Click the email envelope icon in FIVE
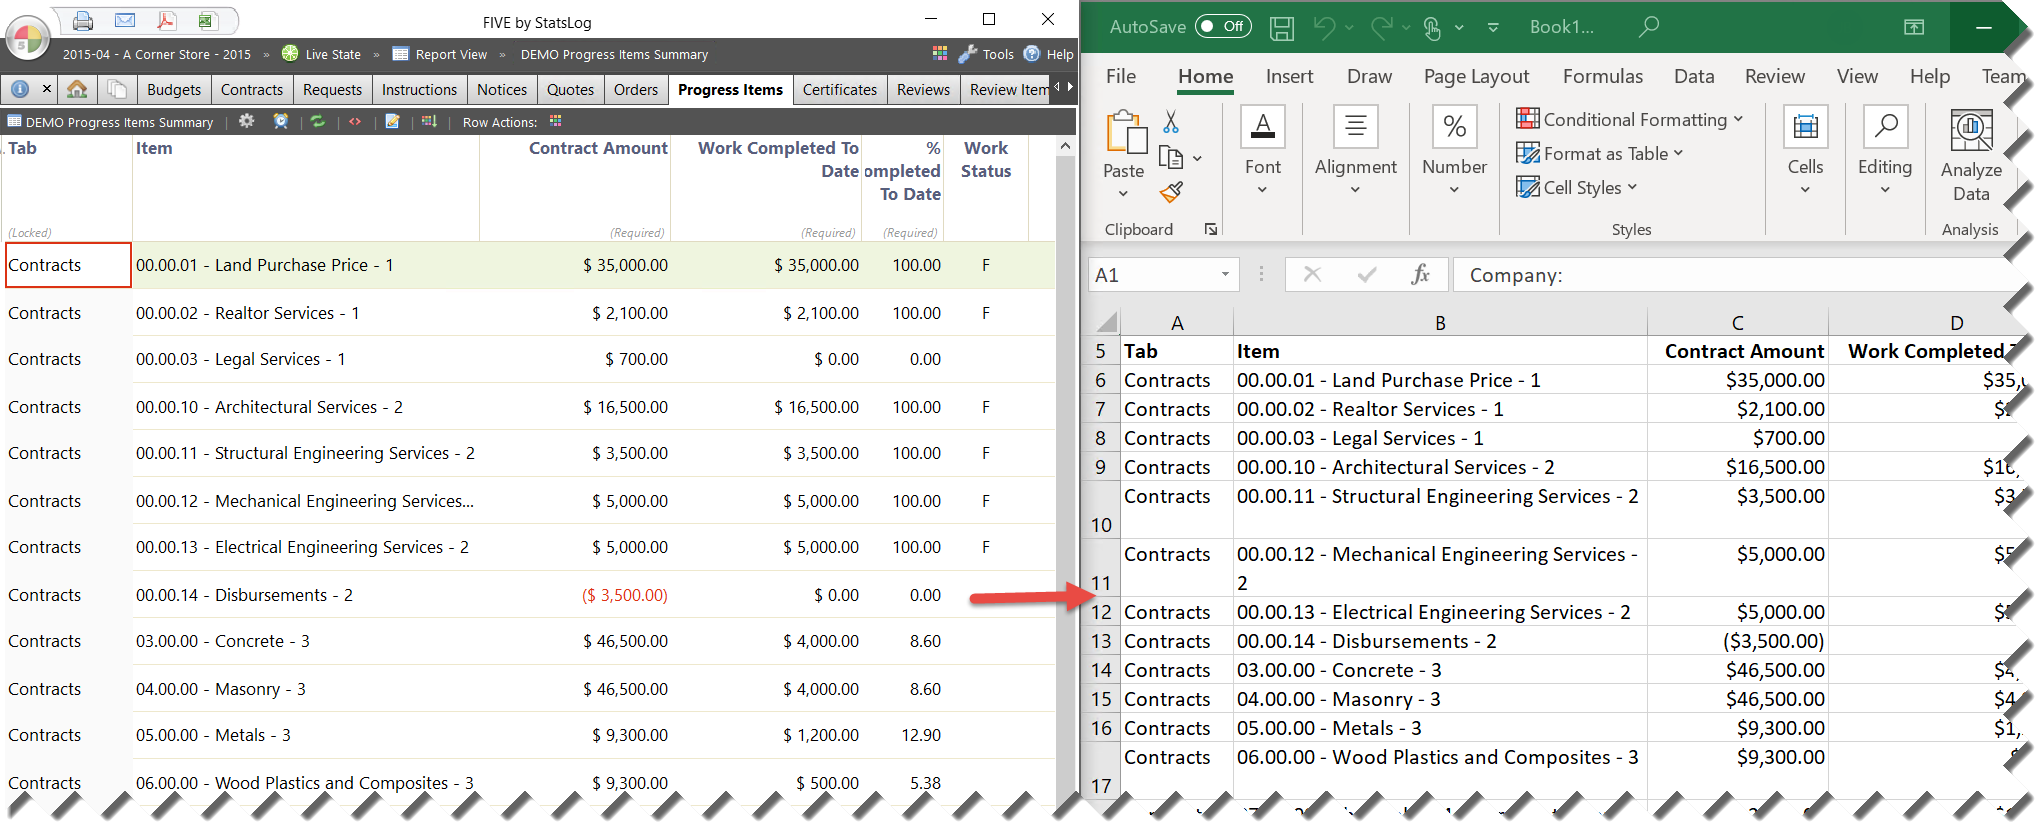 click(125, 20)
